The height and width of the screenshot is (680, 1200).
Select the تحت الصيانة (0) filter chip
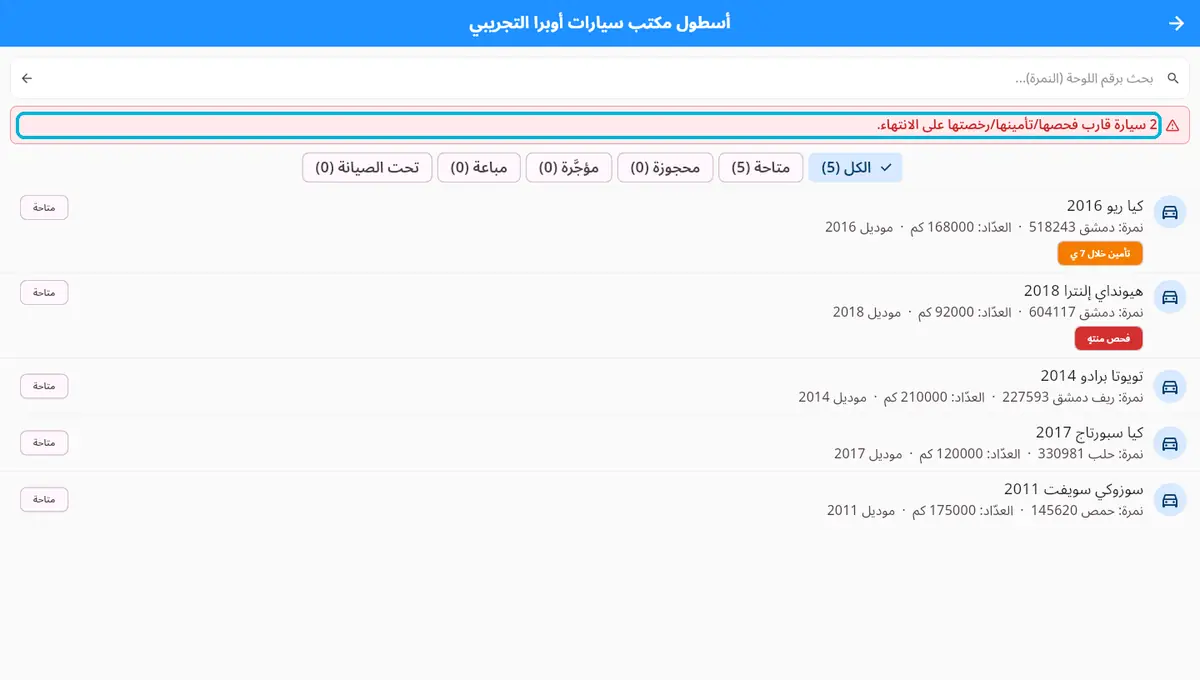click(x=367, y=168)
